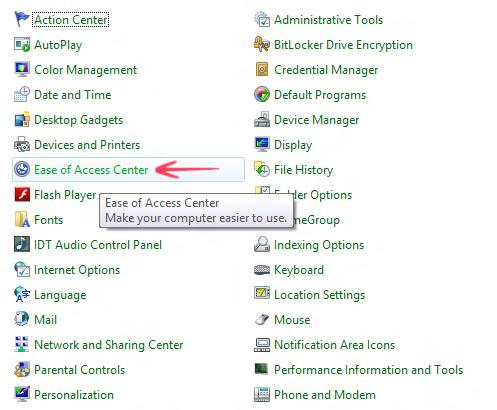Open the Device Manager link
The width and height of the screenshot is (497, 410).
click(x=317, y=120)
